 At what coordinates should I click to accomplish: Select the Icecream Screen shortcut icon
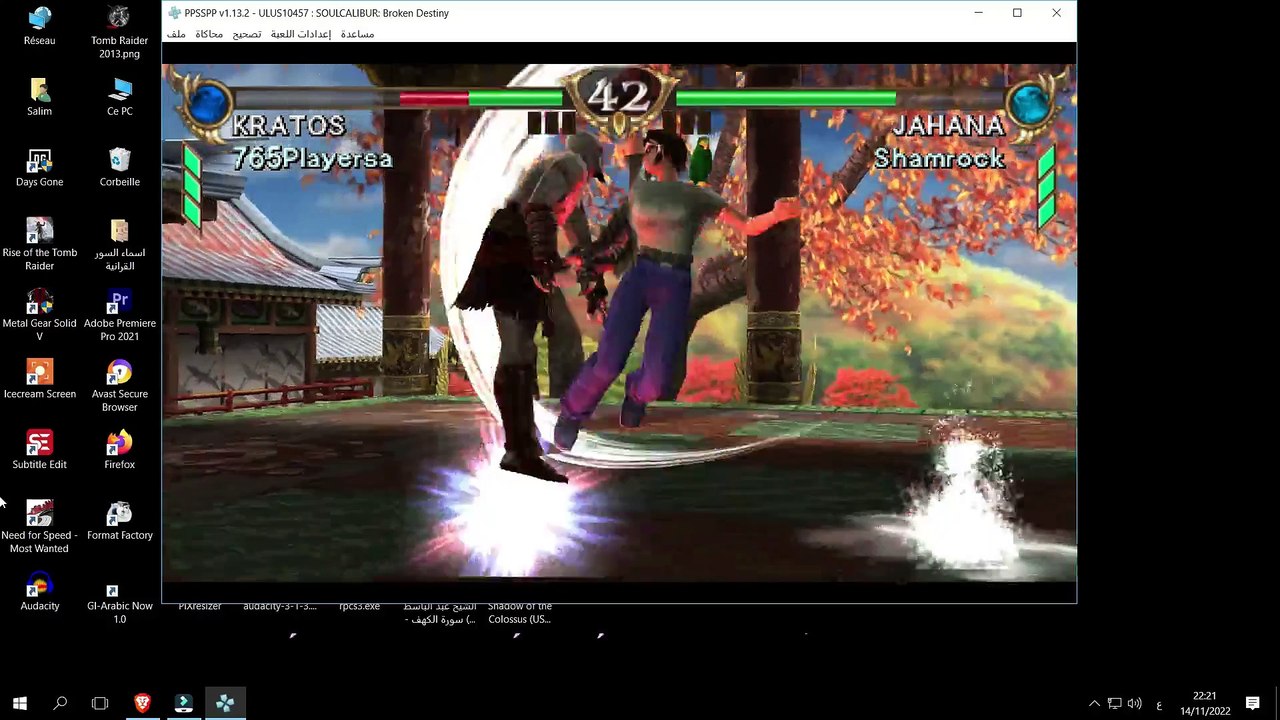(40, 380)
